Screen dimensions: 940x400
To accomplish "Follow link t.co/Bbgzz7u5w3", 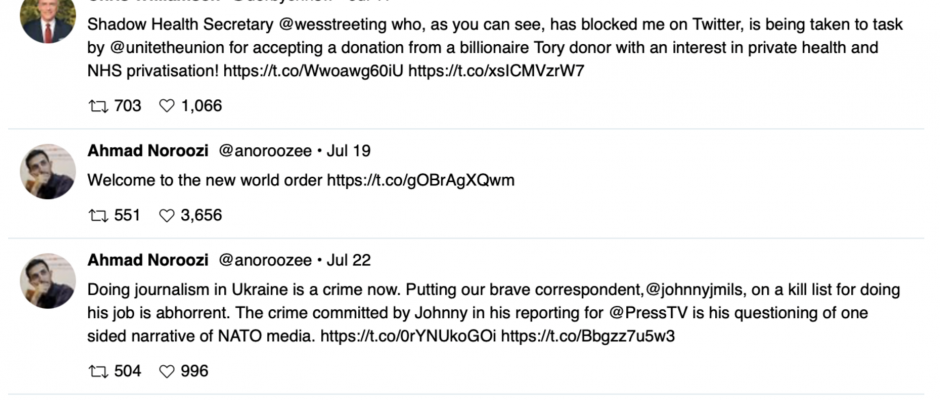I will click(588, 336).
